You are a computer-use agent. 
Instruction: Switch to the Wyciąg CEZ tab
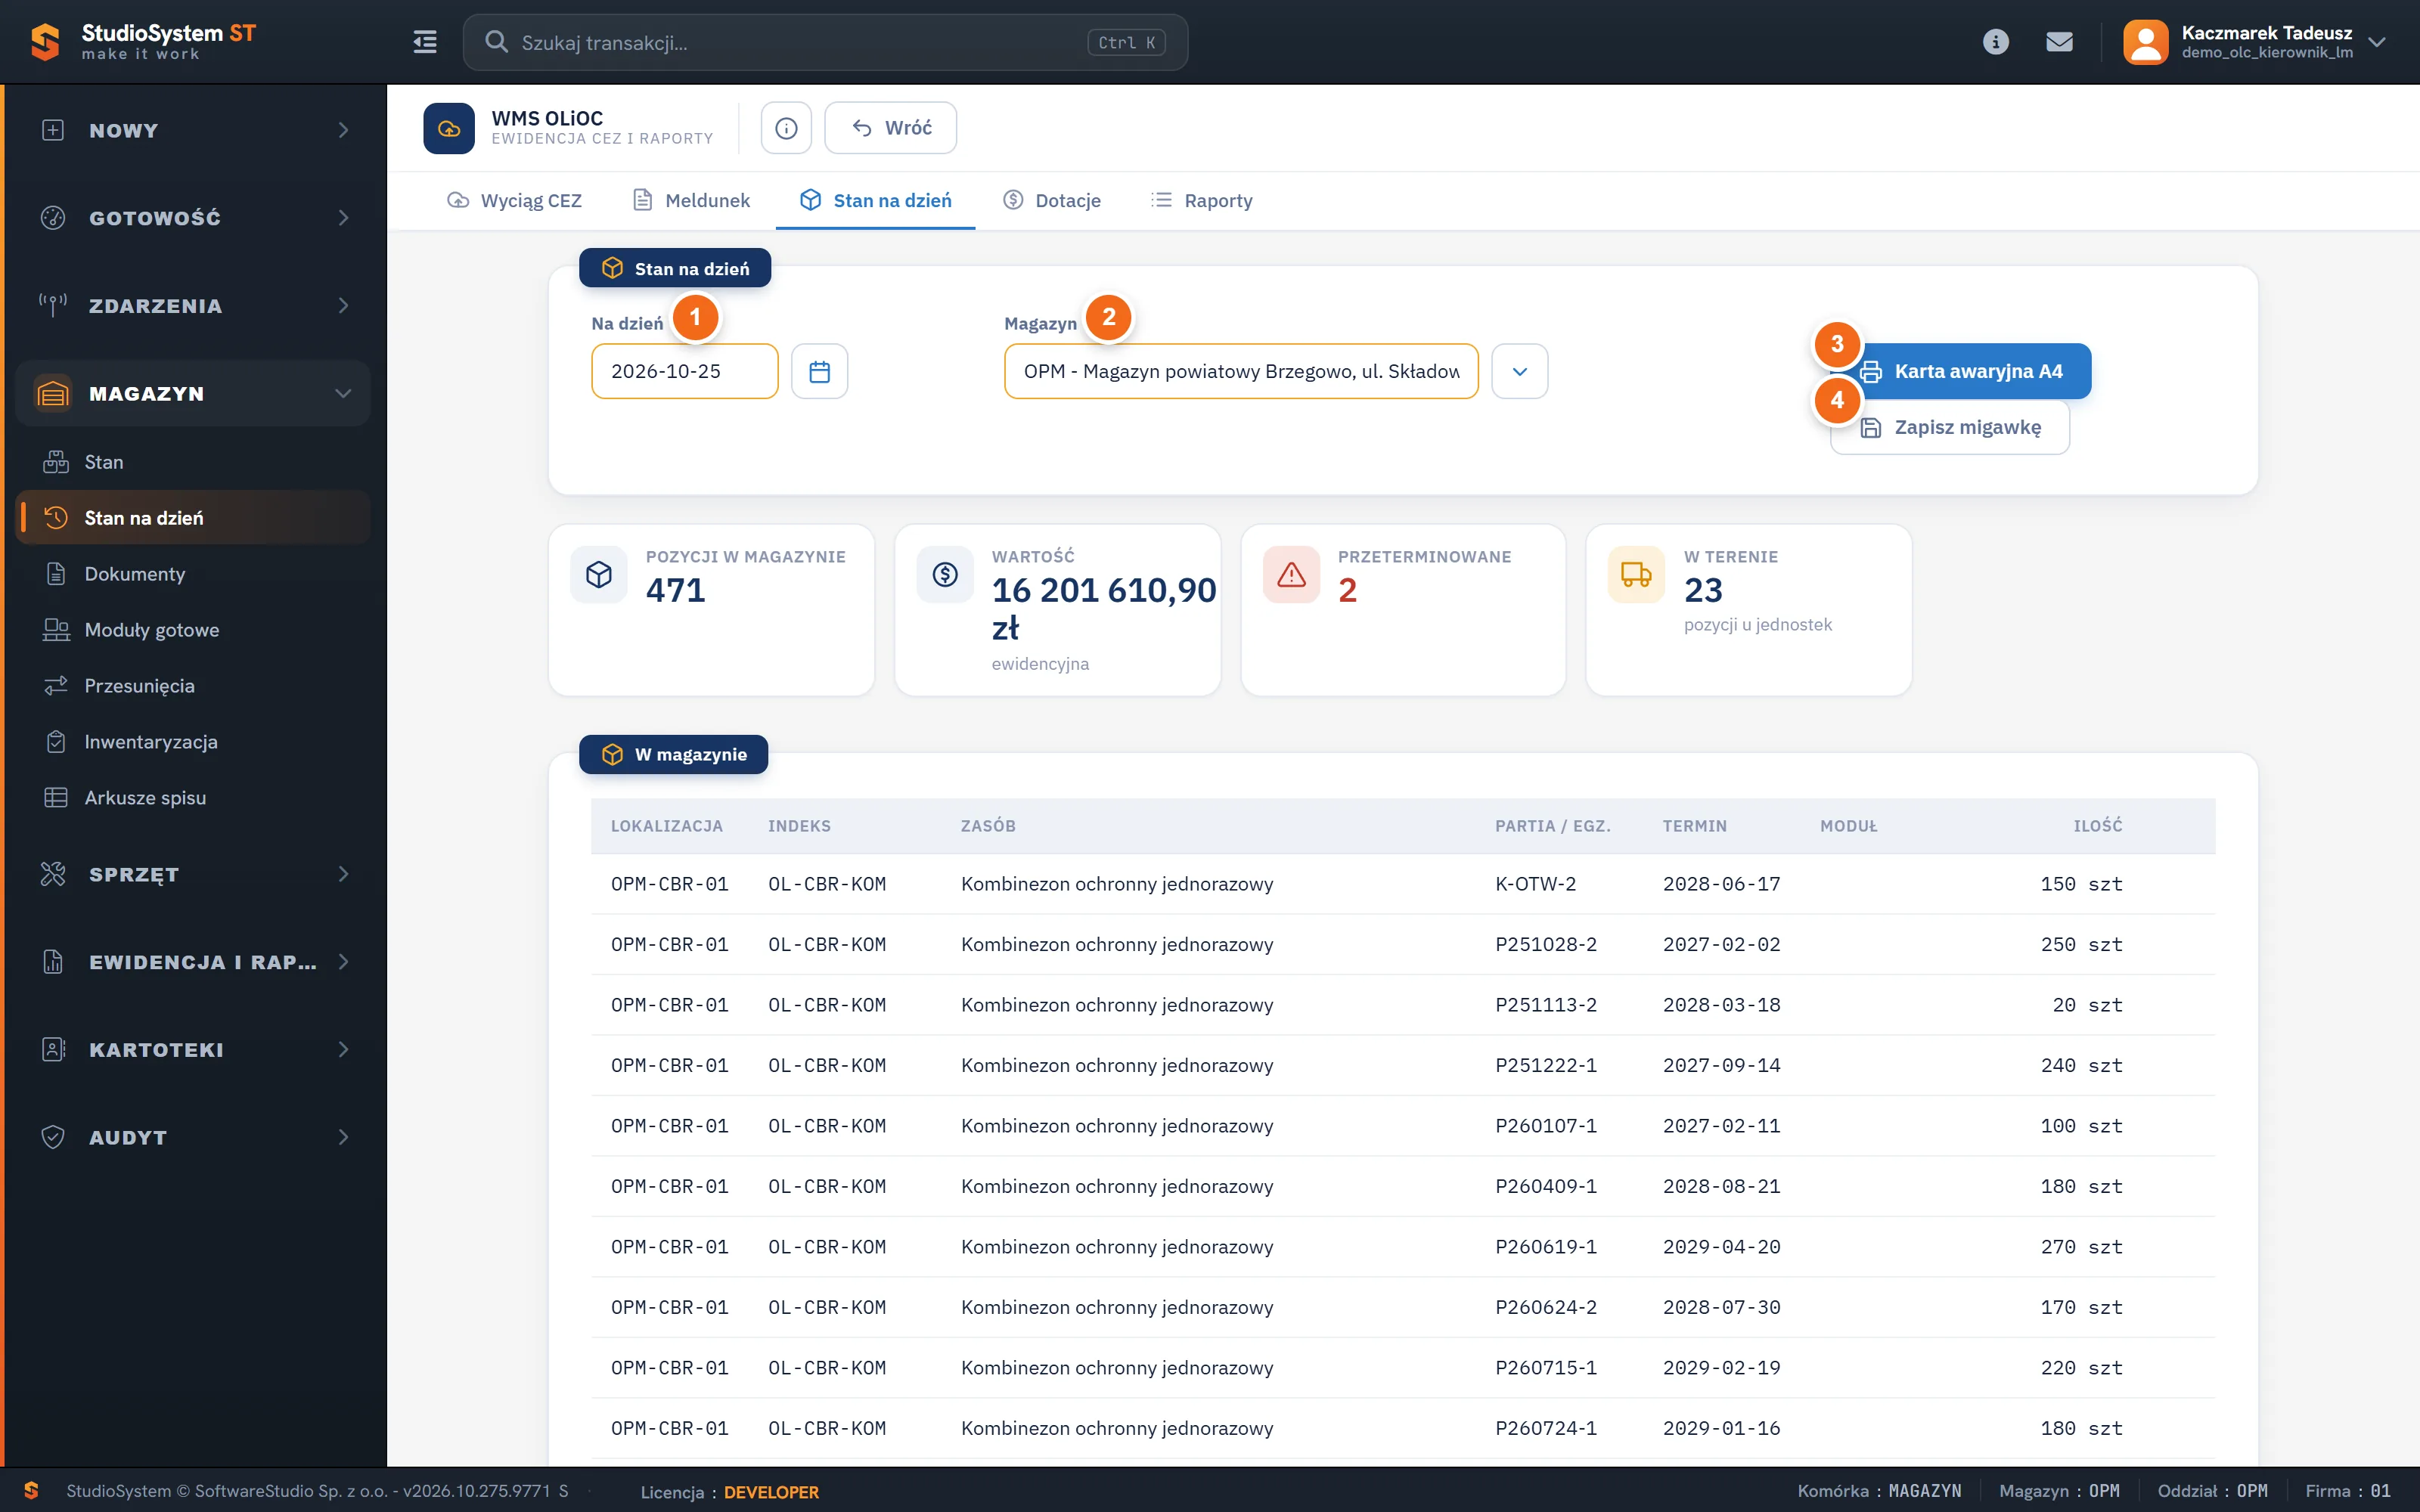514,201
